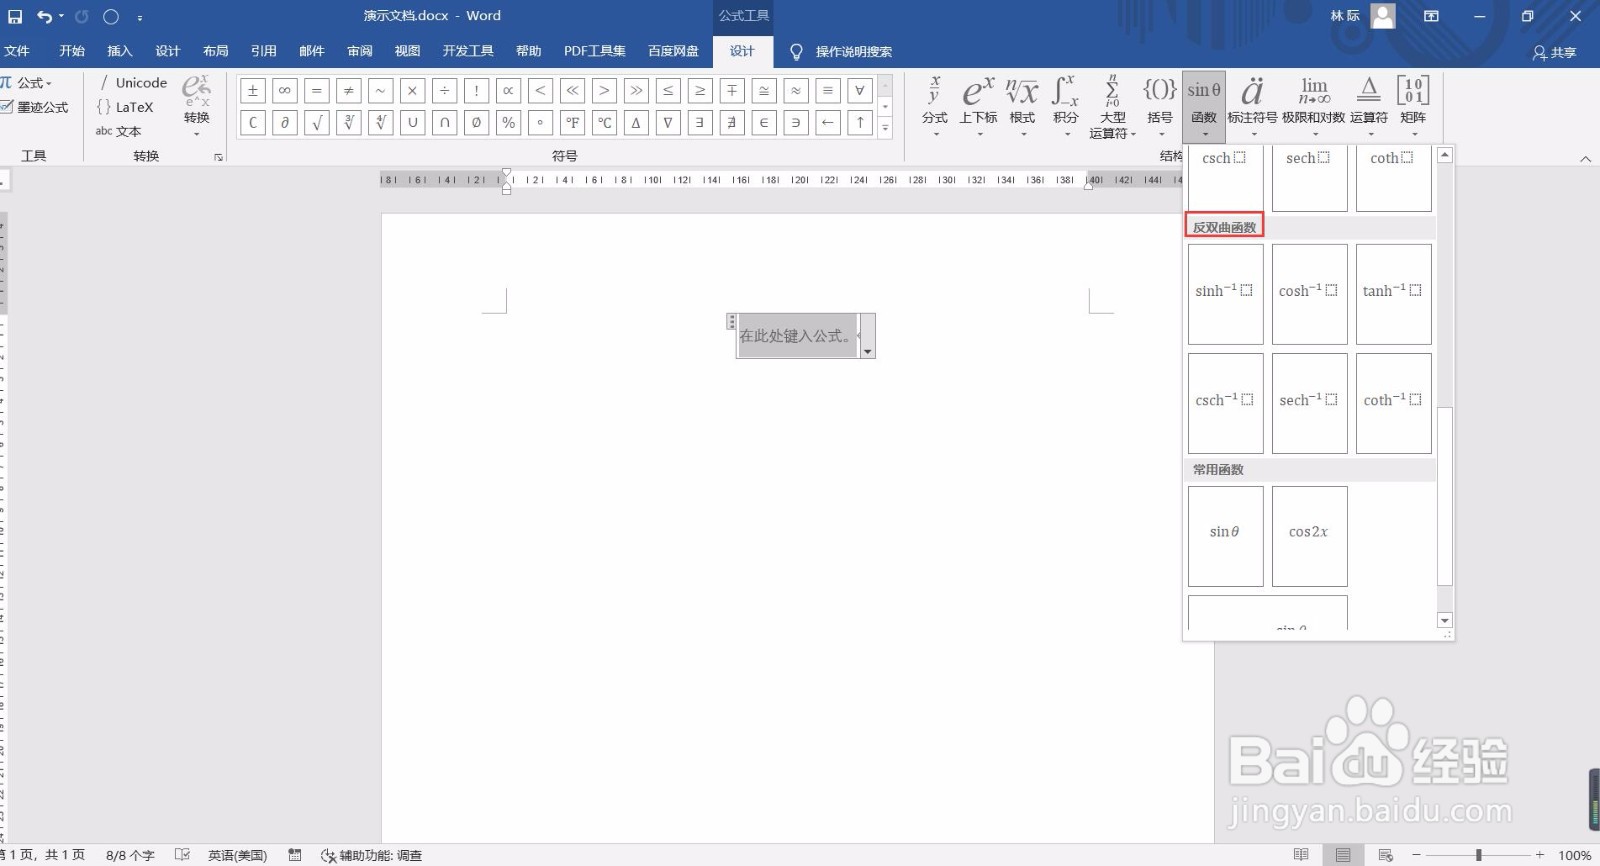Insert the for-all symbol
This screenshot has height=866, width=1600.
pyautogui.click(x=860, y=91)
